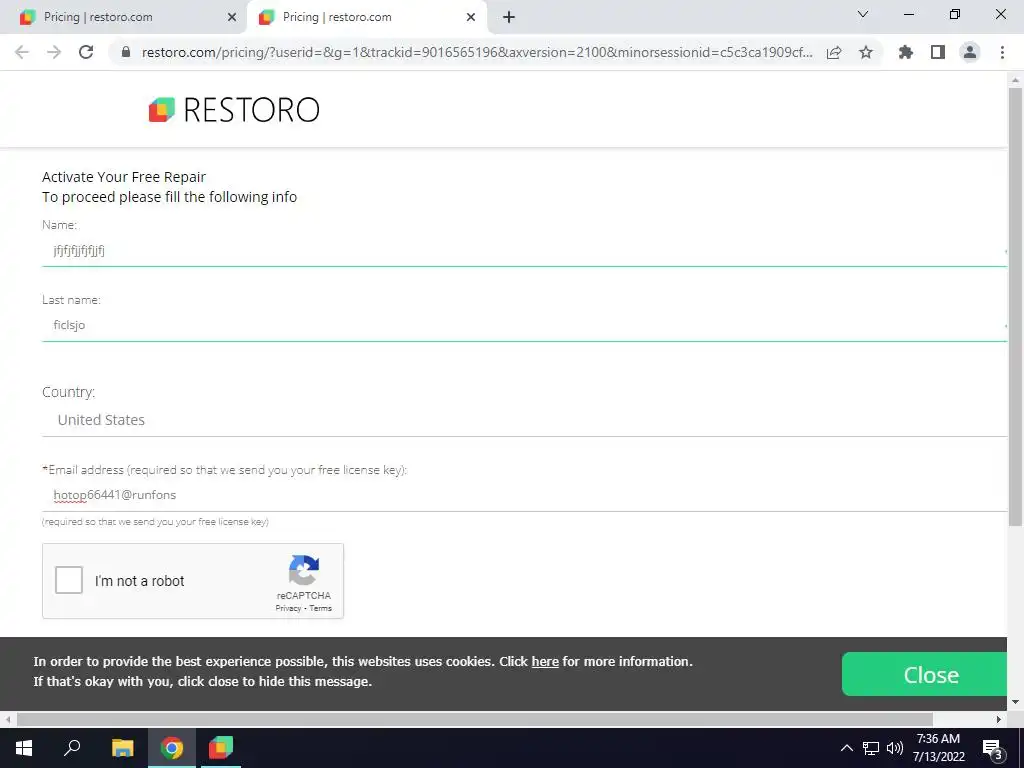Click the address bar URL

tap(477, 52)
